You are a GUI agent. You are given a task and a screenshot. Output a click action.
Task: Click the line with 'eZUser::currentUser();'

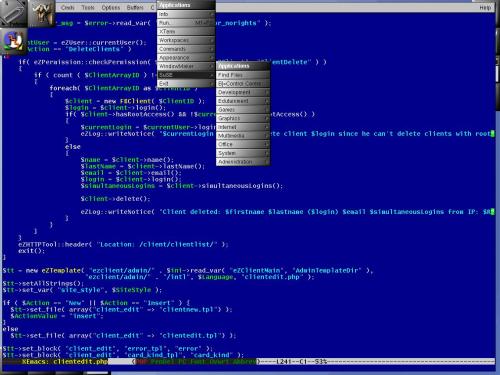[x=87, y=43]
